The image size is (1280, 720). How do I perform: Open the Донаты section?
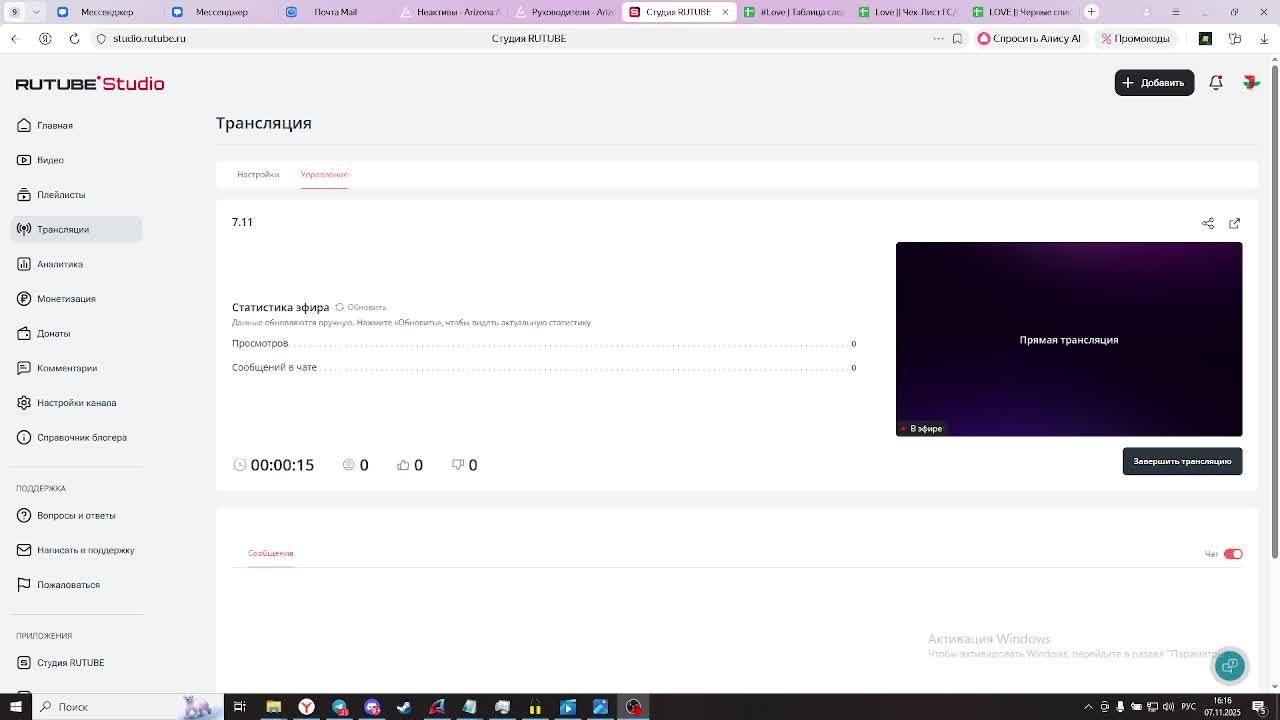76,333
